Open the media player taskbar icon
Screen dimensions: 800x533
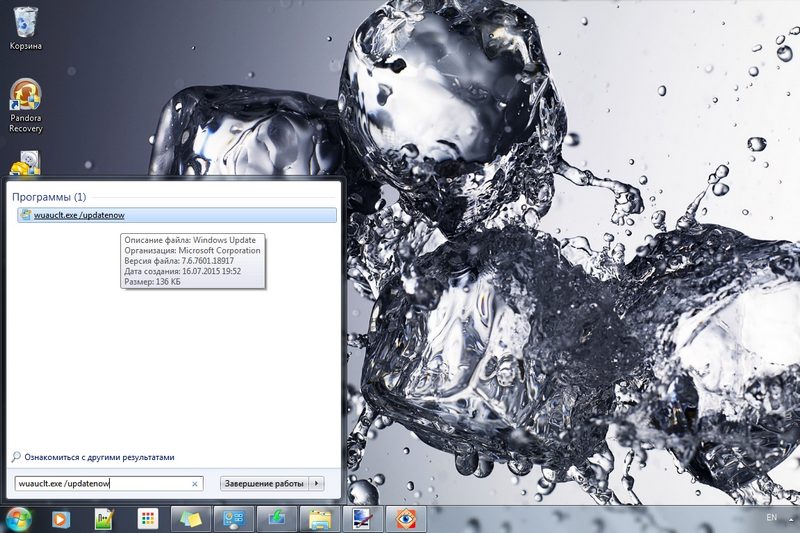click(x=60, y=519)
